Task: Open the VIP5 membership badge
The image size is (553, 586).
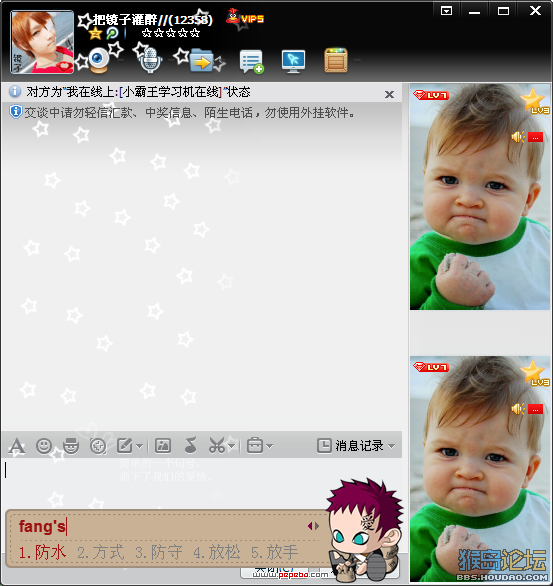Action: point(245,17)
